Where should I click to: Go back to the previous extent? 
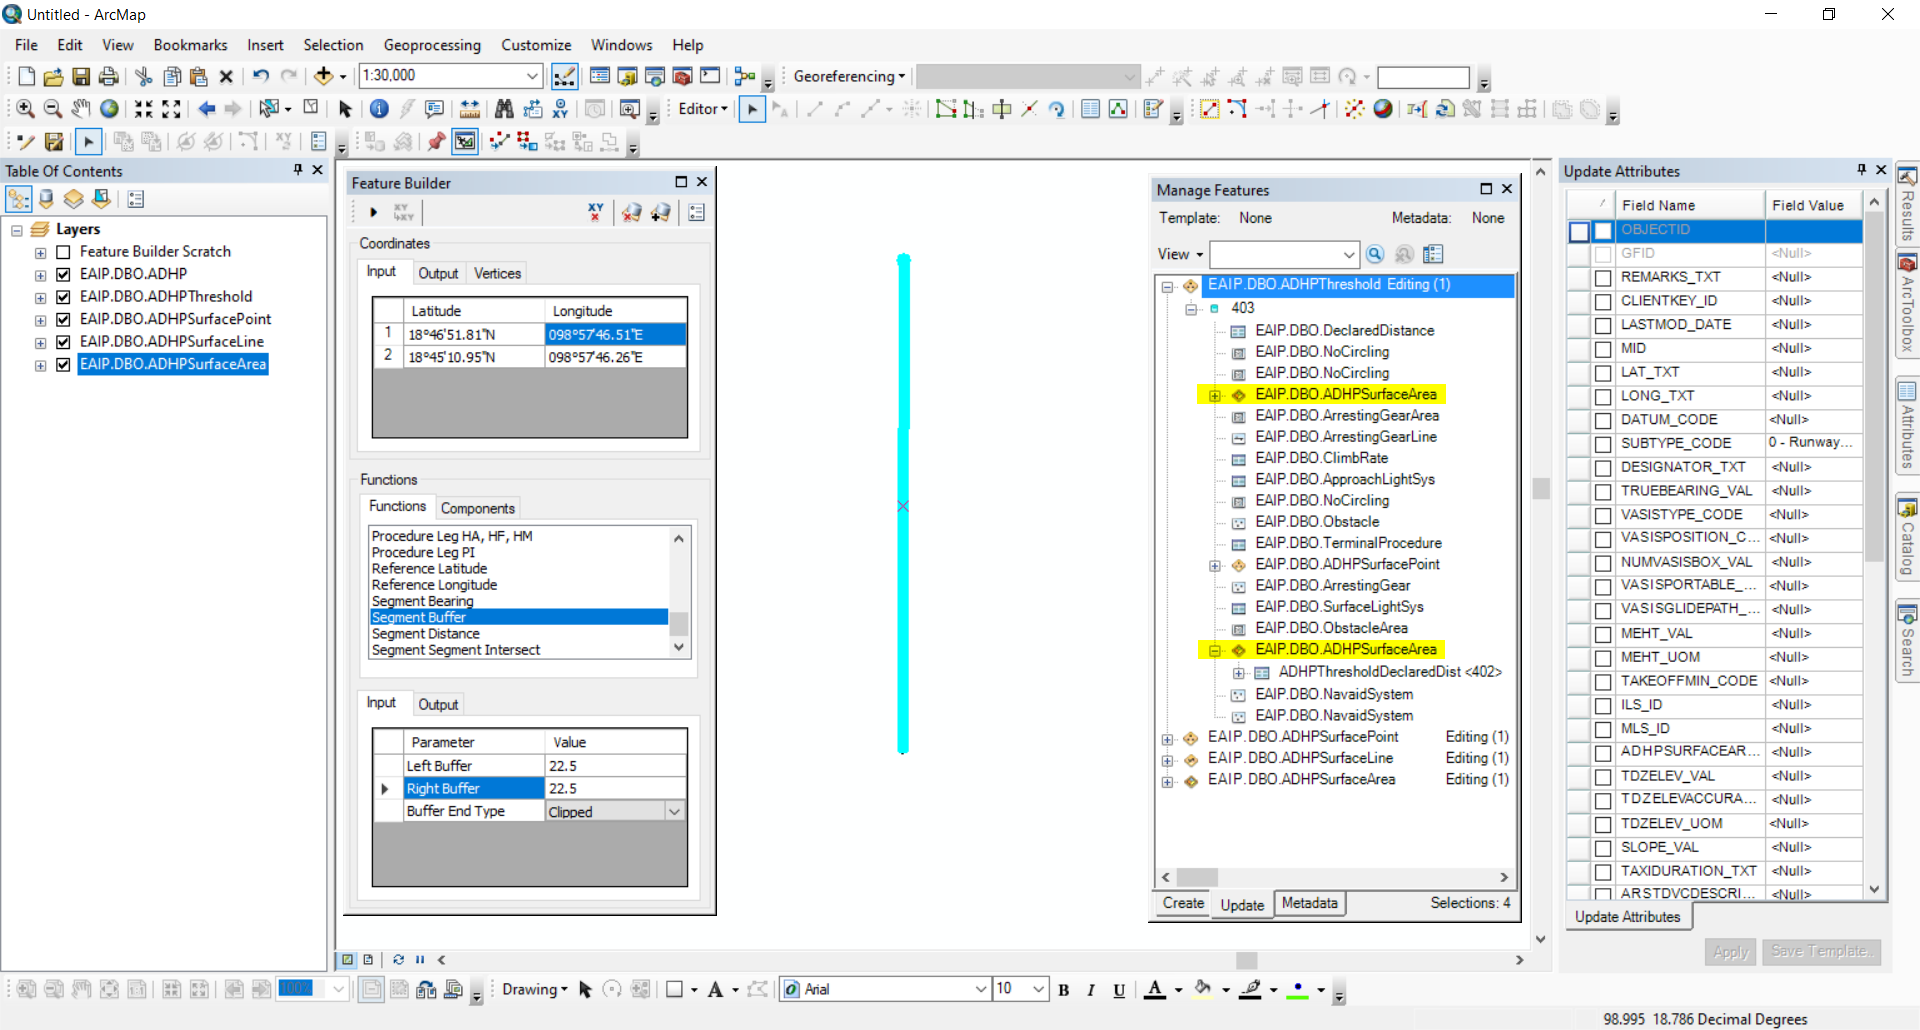(207, 109)
